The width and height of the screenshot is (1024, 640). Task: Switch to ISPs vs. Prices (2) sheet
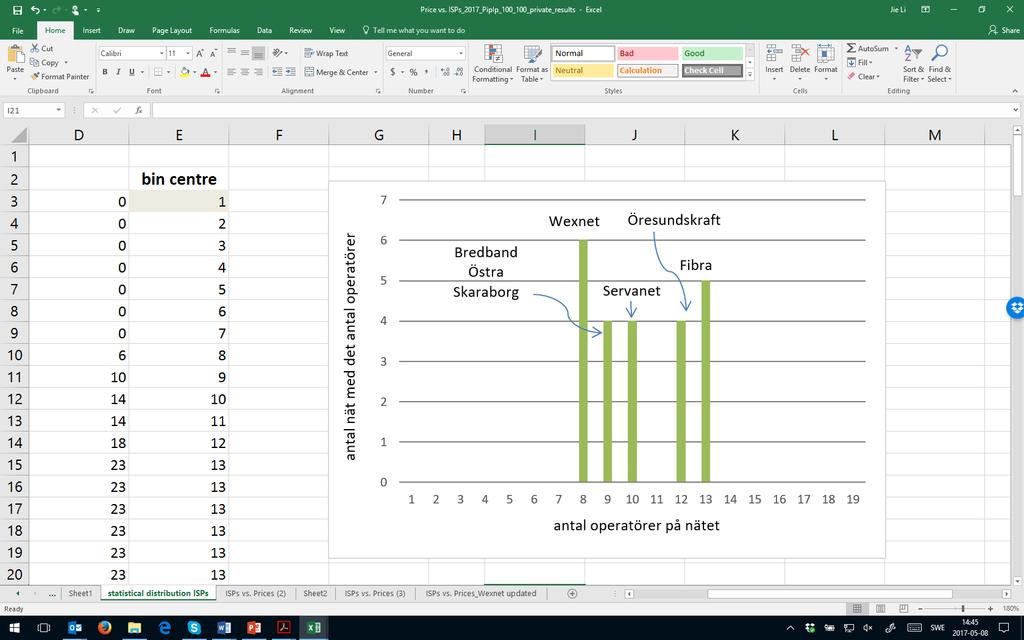pyautogui.click(x=255, y=593)
